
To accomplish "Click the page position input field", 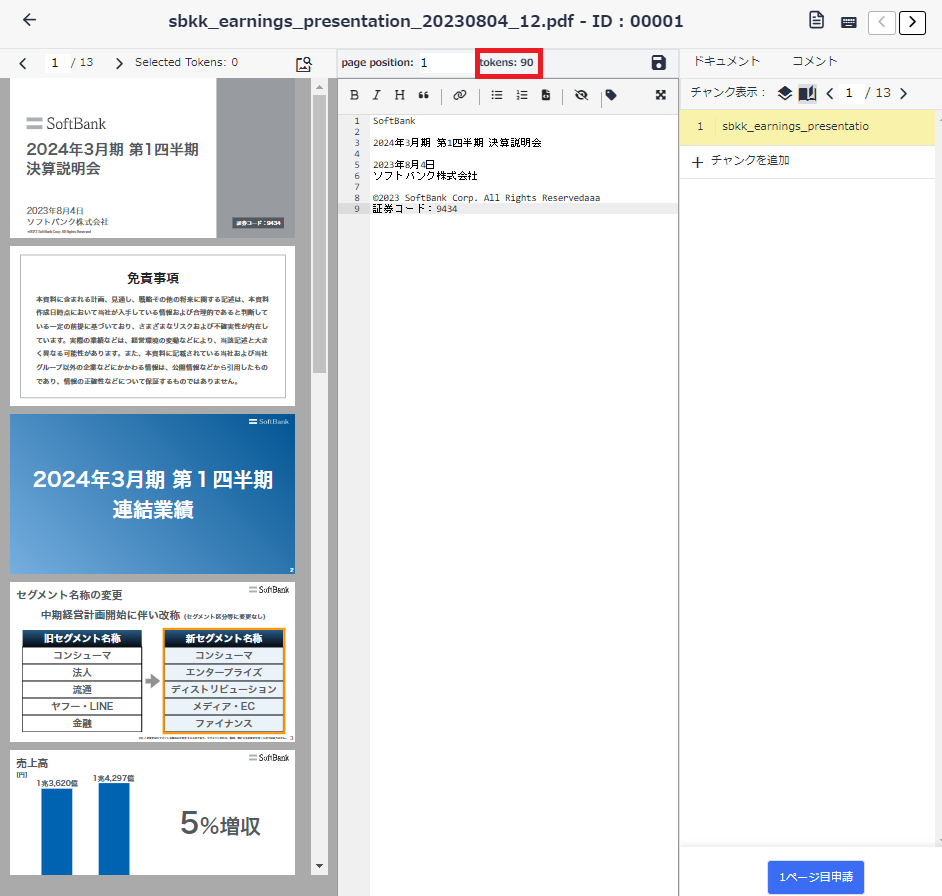I will click(x=446, y=62).
